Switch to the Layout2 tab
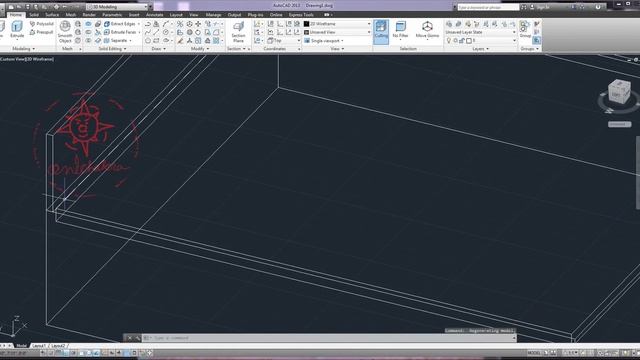 [x=58, y=346]
